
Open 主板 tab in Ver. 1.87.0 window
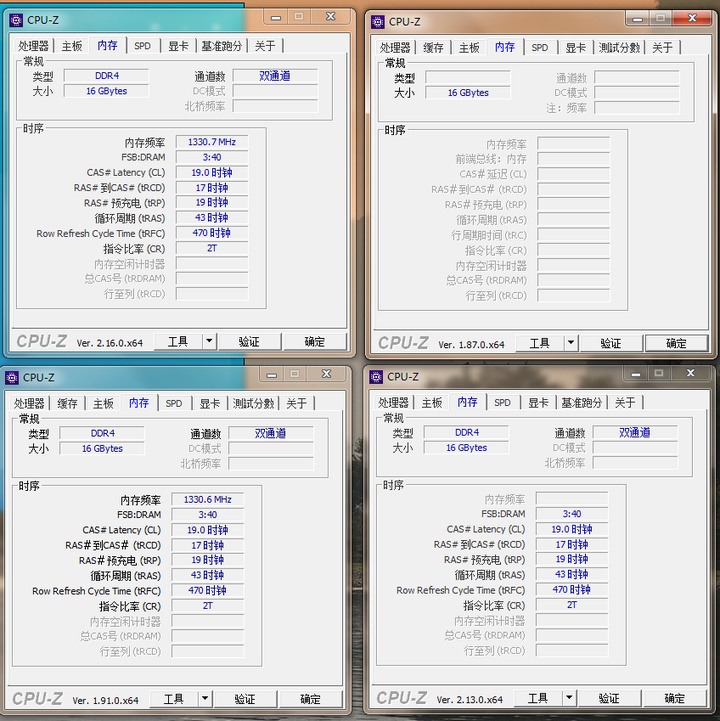click(x=469, y=48)
